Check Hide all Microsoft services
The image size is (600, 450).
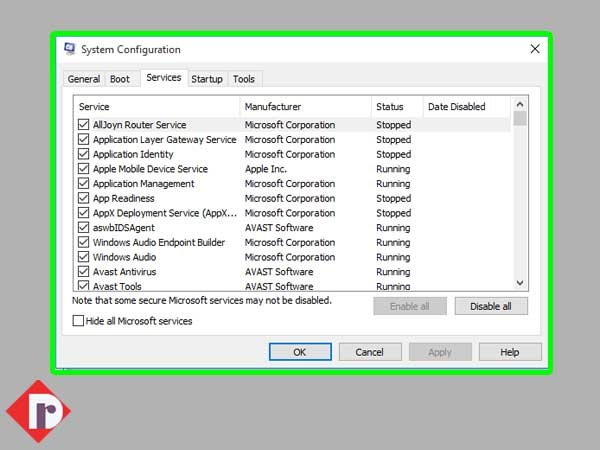tap(78, 321)
